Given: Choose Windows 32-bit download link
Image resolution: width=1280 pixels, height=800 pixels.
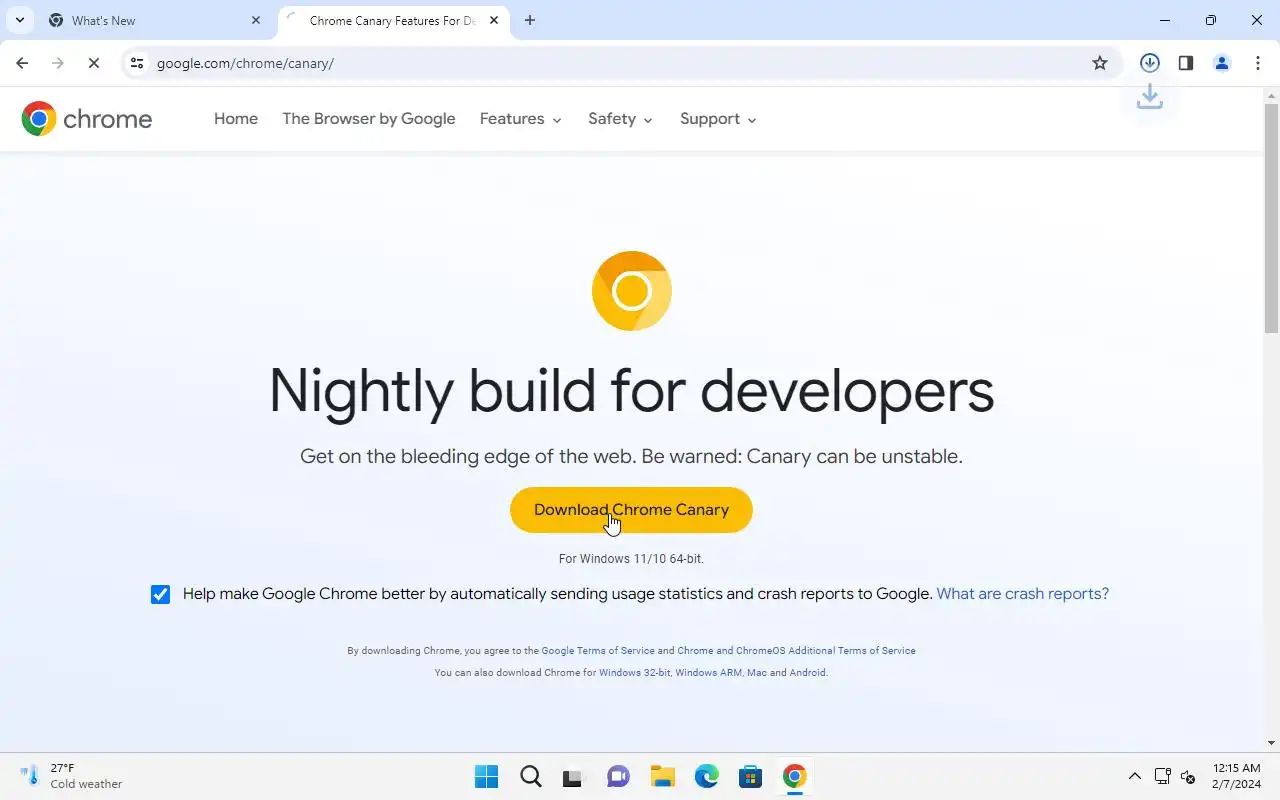Looking at the screenshot, I should tap(635, 673).
